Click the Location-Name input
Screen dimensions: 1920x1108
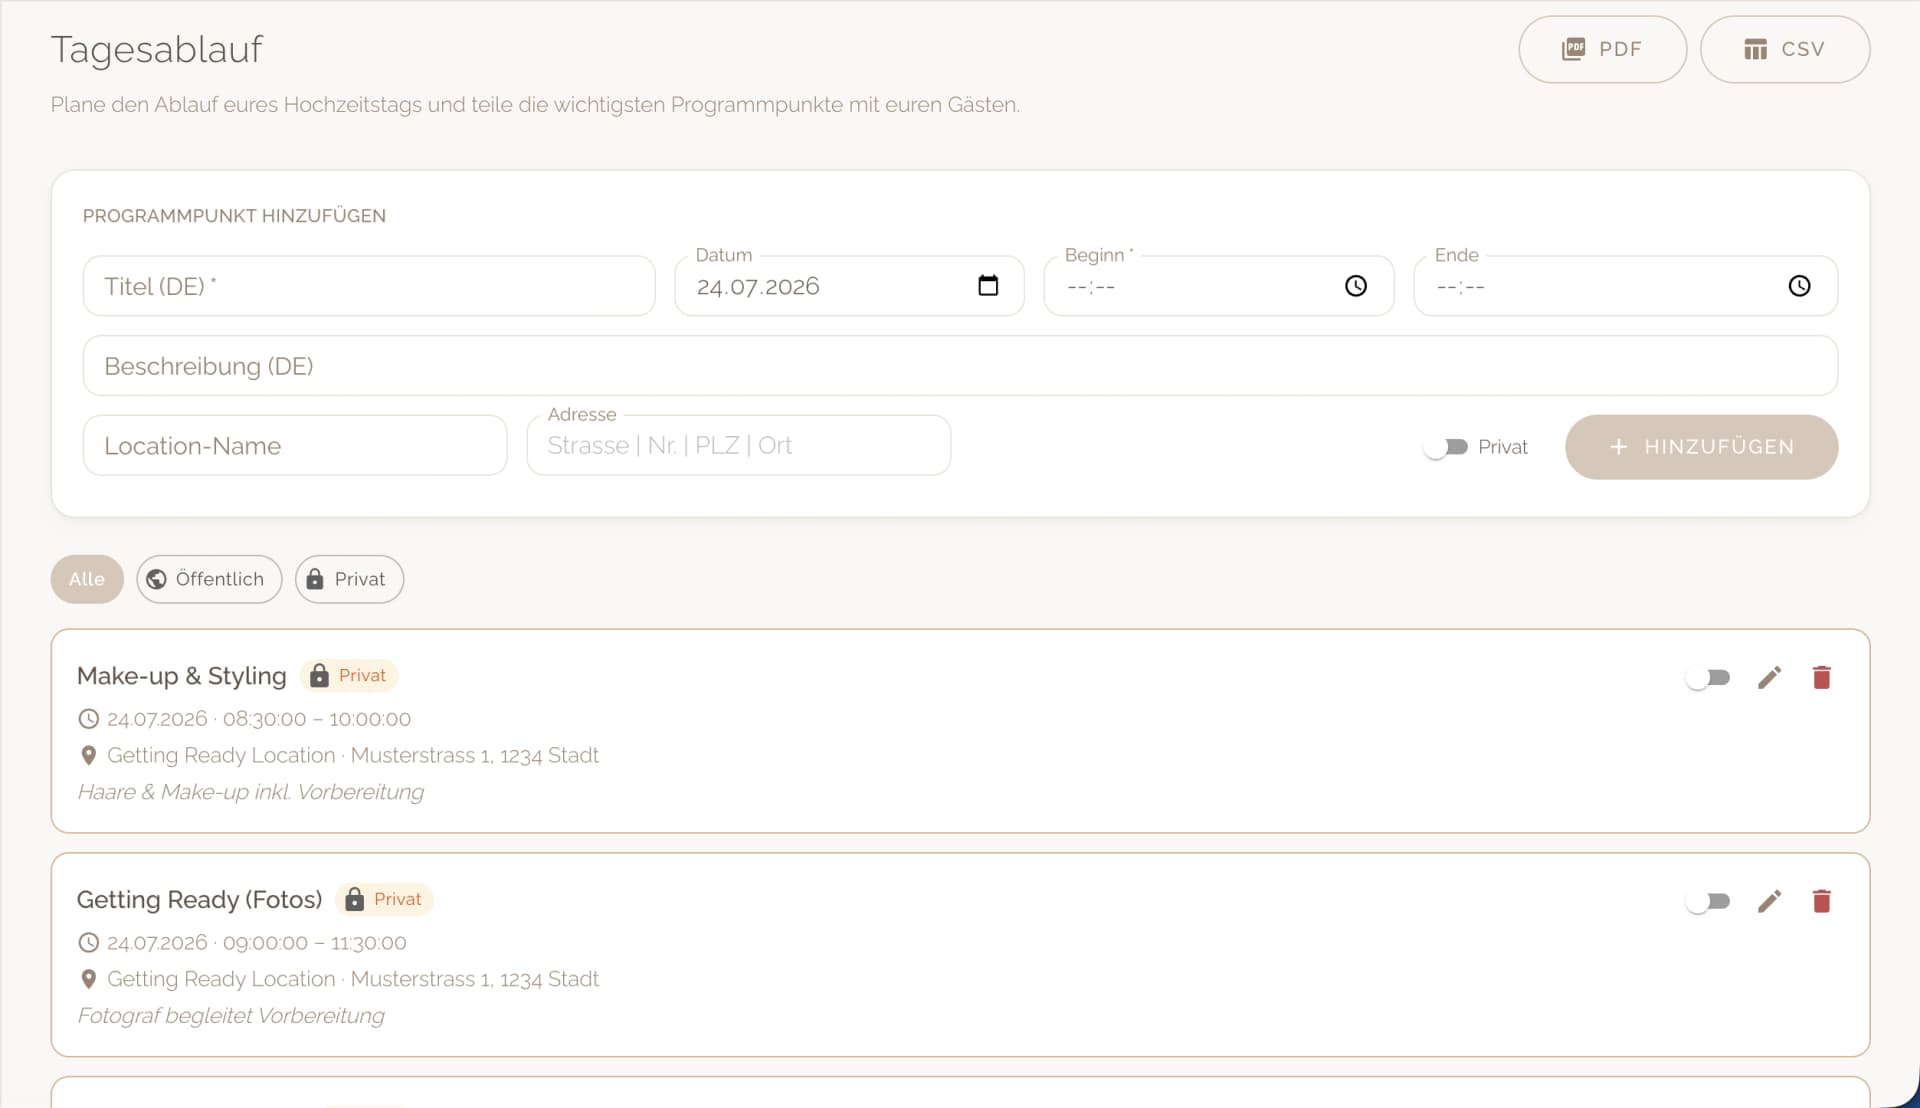(294, 446)
